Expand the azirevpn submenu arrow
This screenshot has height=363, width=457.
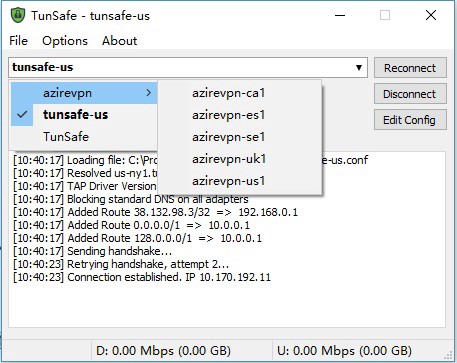tap(149, 93)
